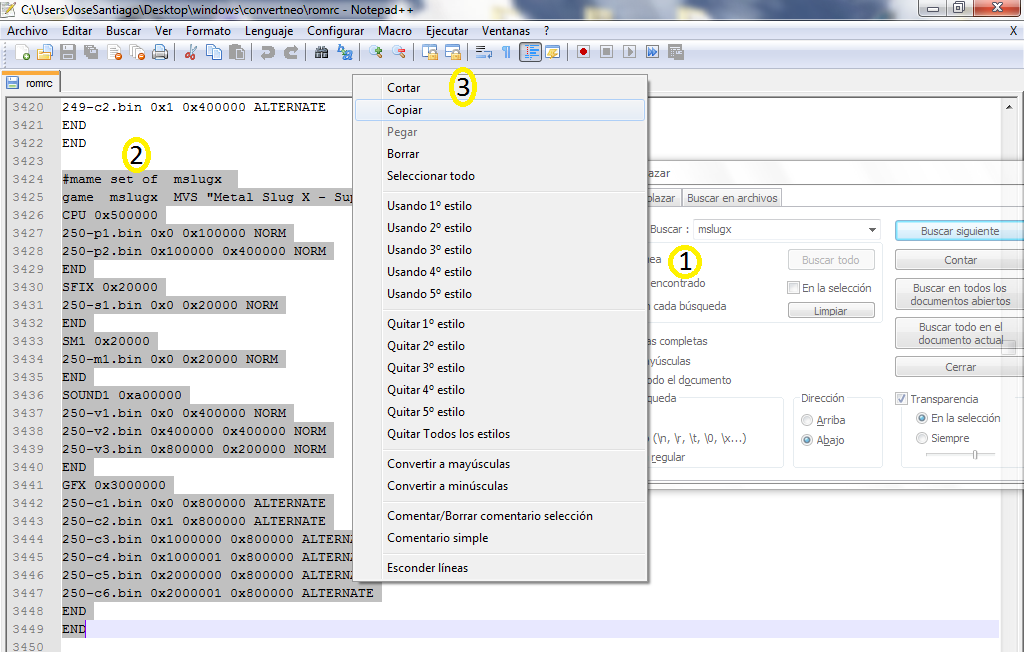
Task: Print the document with the printer icon
Action: point(160,52)
